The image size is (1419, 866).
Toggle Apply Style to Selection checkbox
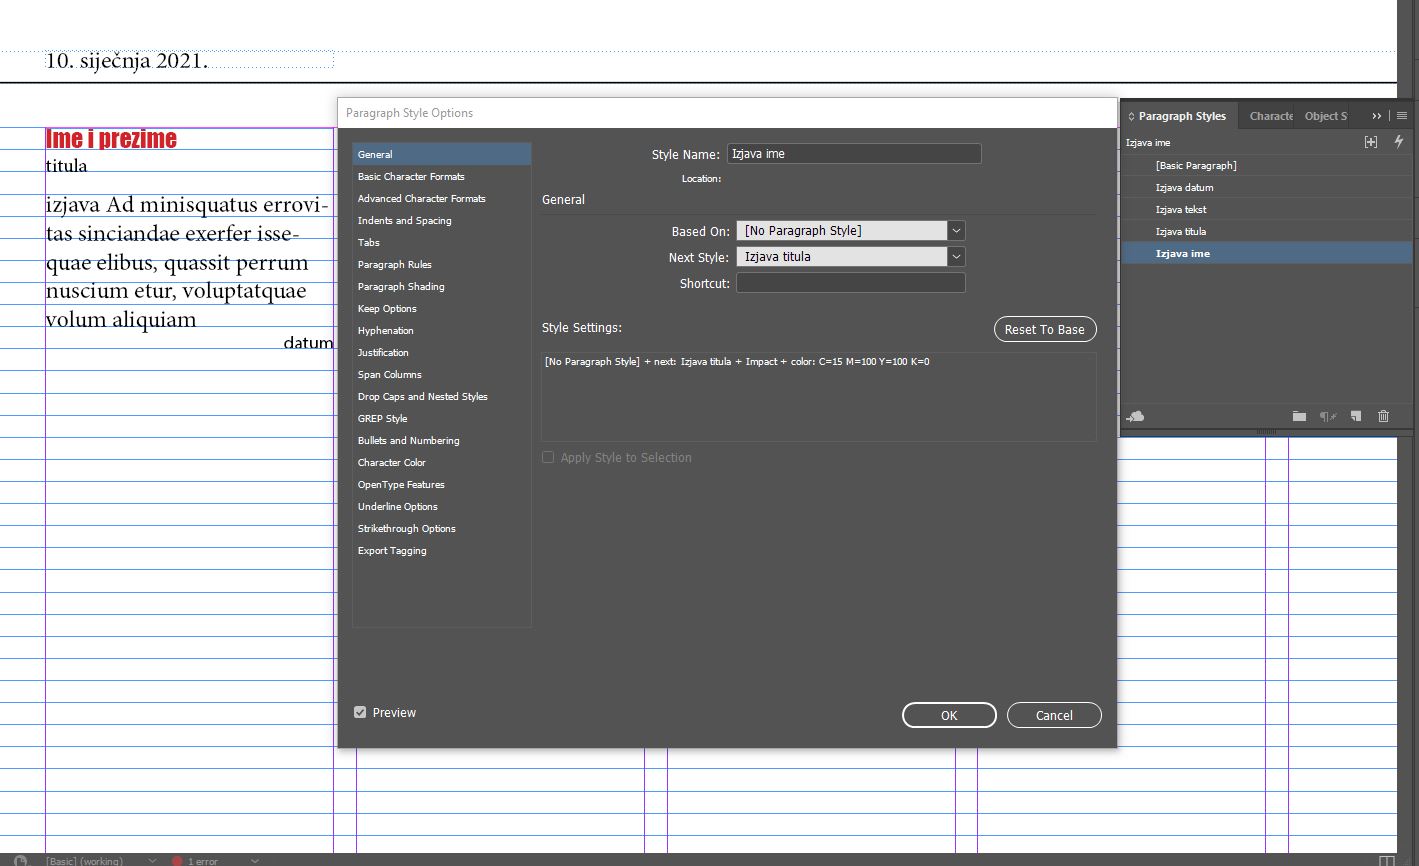point(548,457)
